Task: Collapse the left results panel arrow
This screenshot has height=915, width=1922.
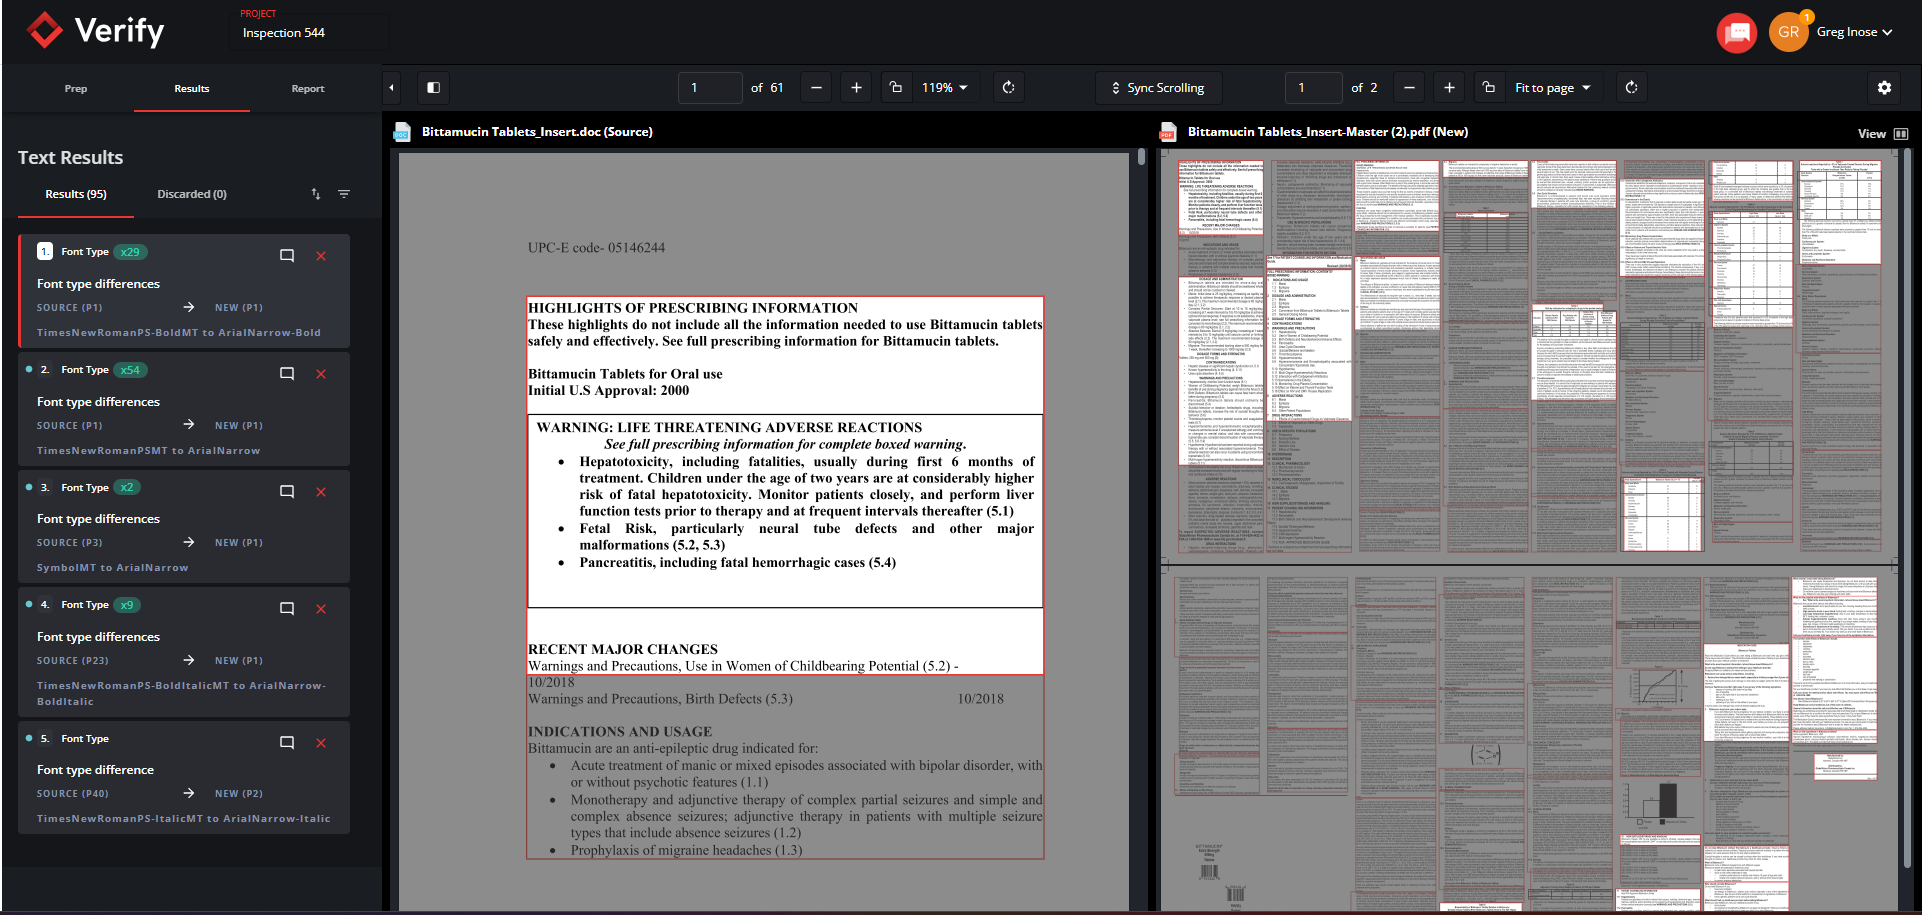Action: (x=391, y=88)
